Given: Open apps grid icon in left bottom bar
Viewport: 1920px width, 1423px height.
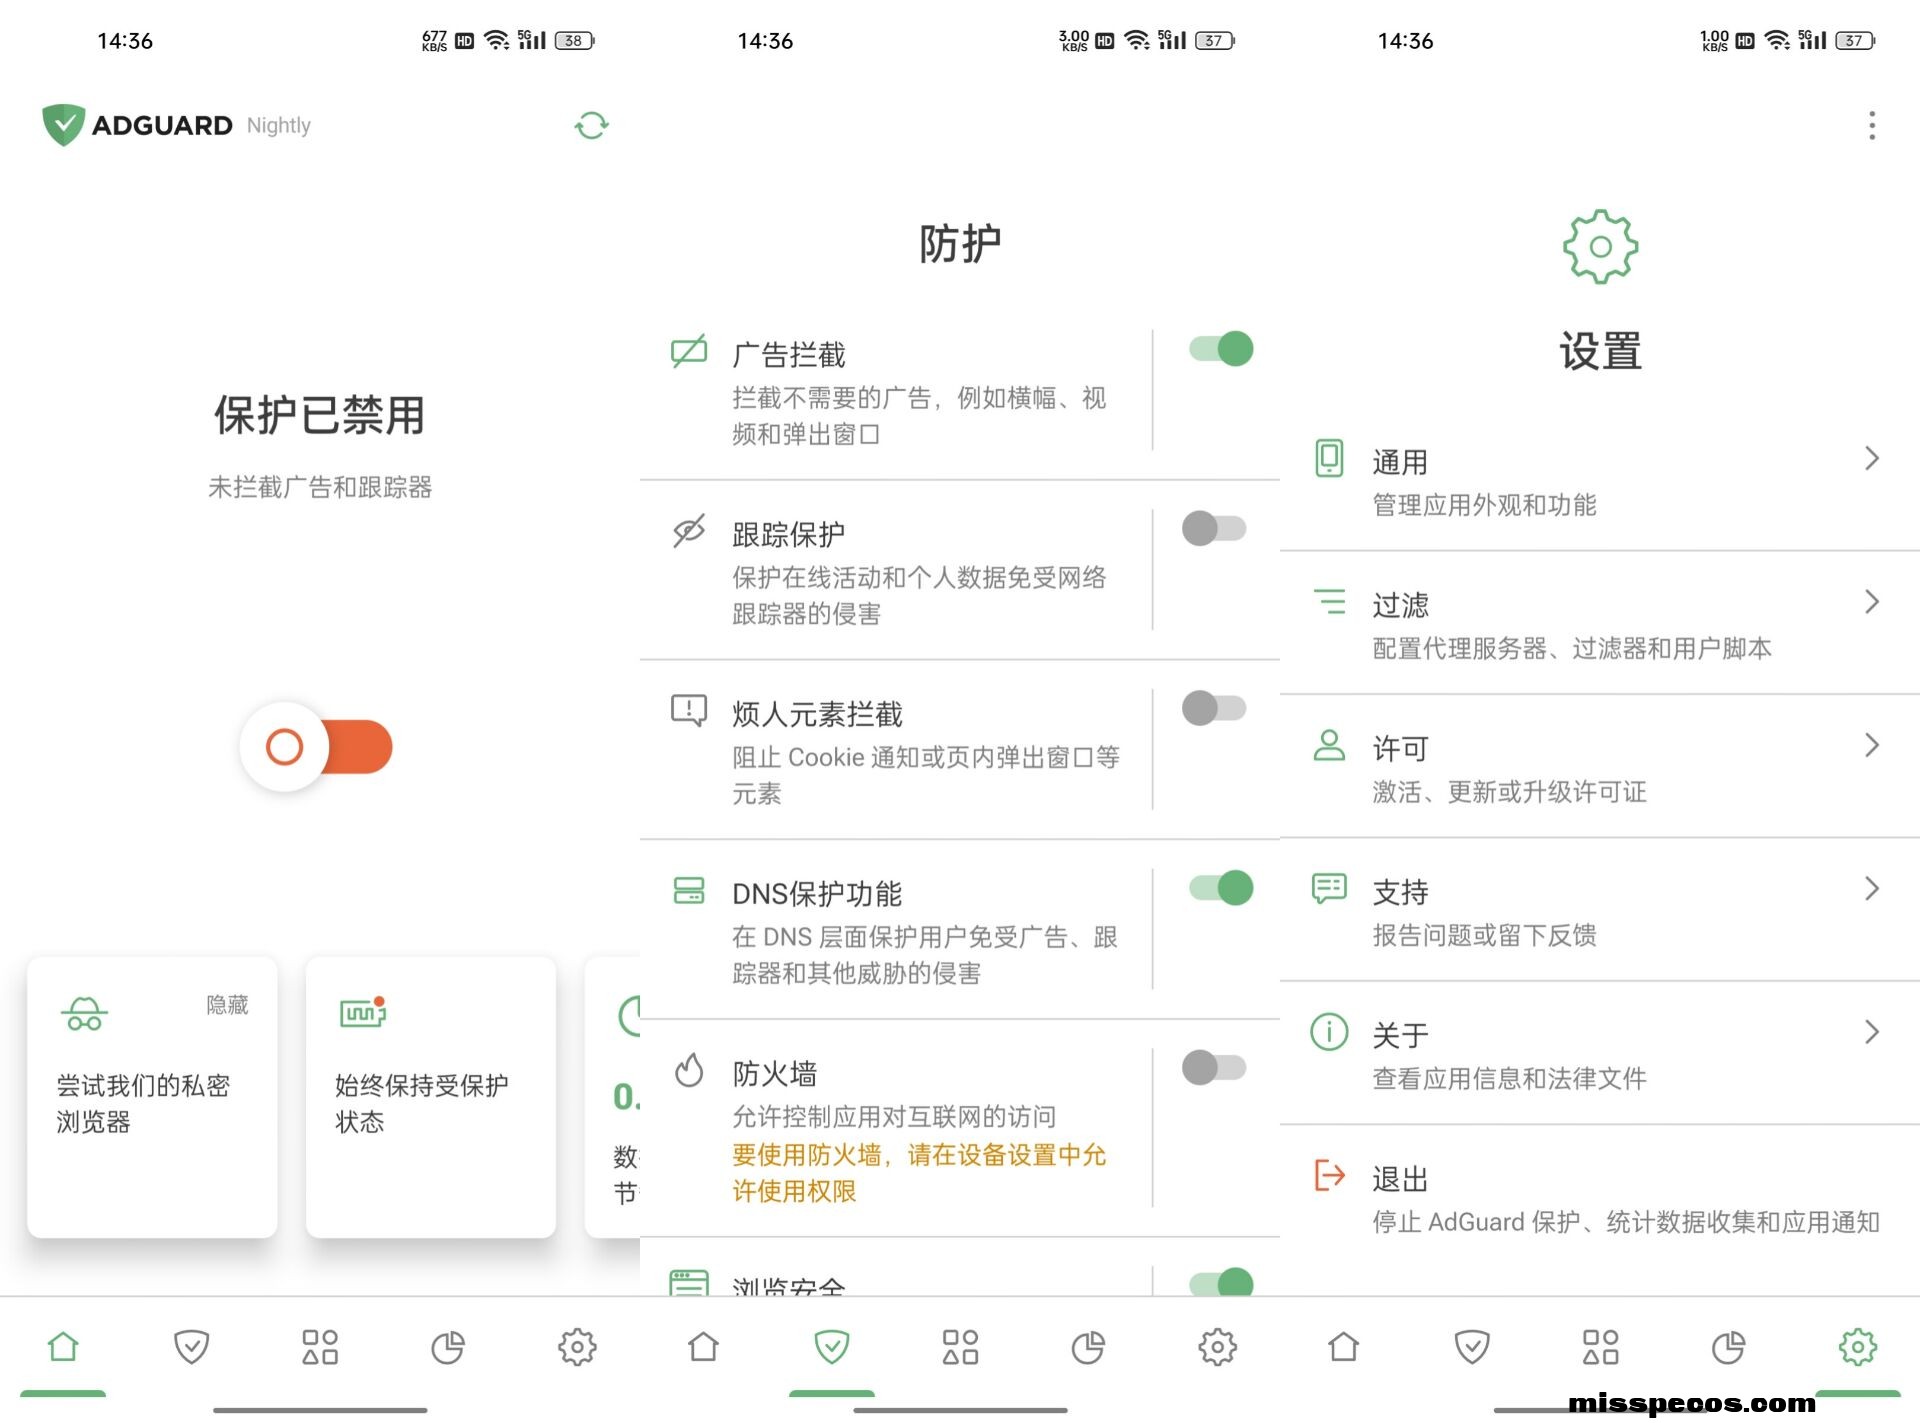Looking at the screenshot, I should point(320,1347).
